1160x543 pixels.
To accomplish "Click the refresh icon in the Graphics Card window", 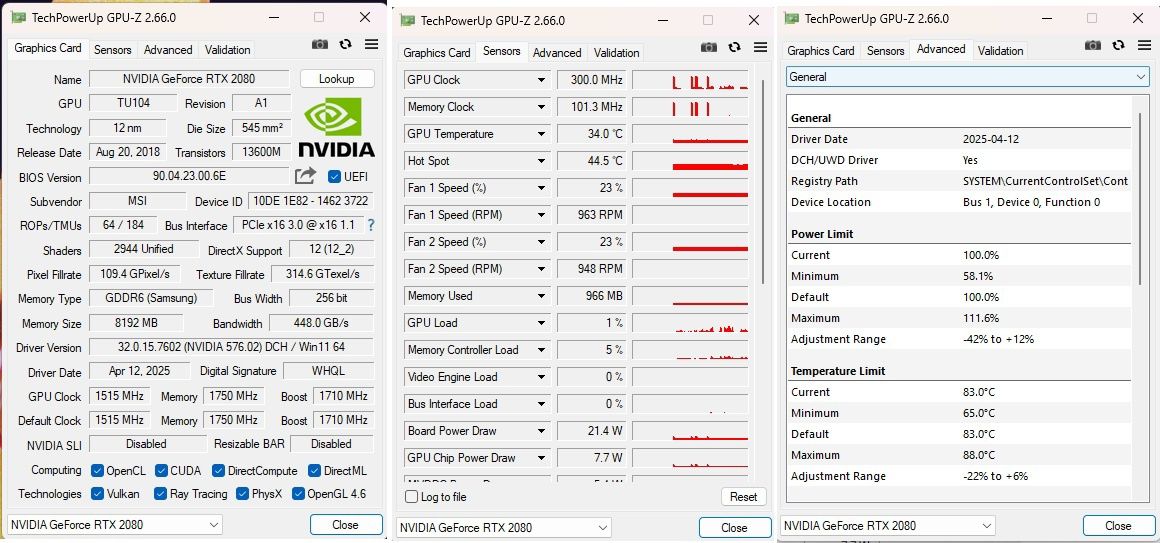I will pyautogui.click(x=345, y=44).
